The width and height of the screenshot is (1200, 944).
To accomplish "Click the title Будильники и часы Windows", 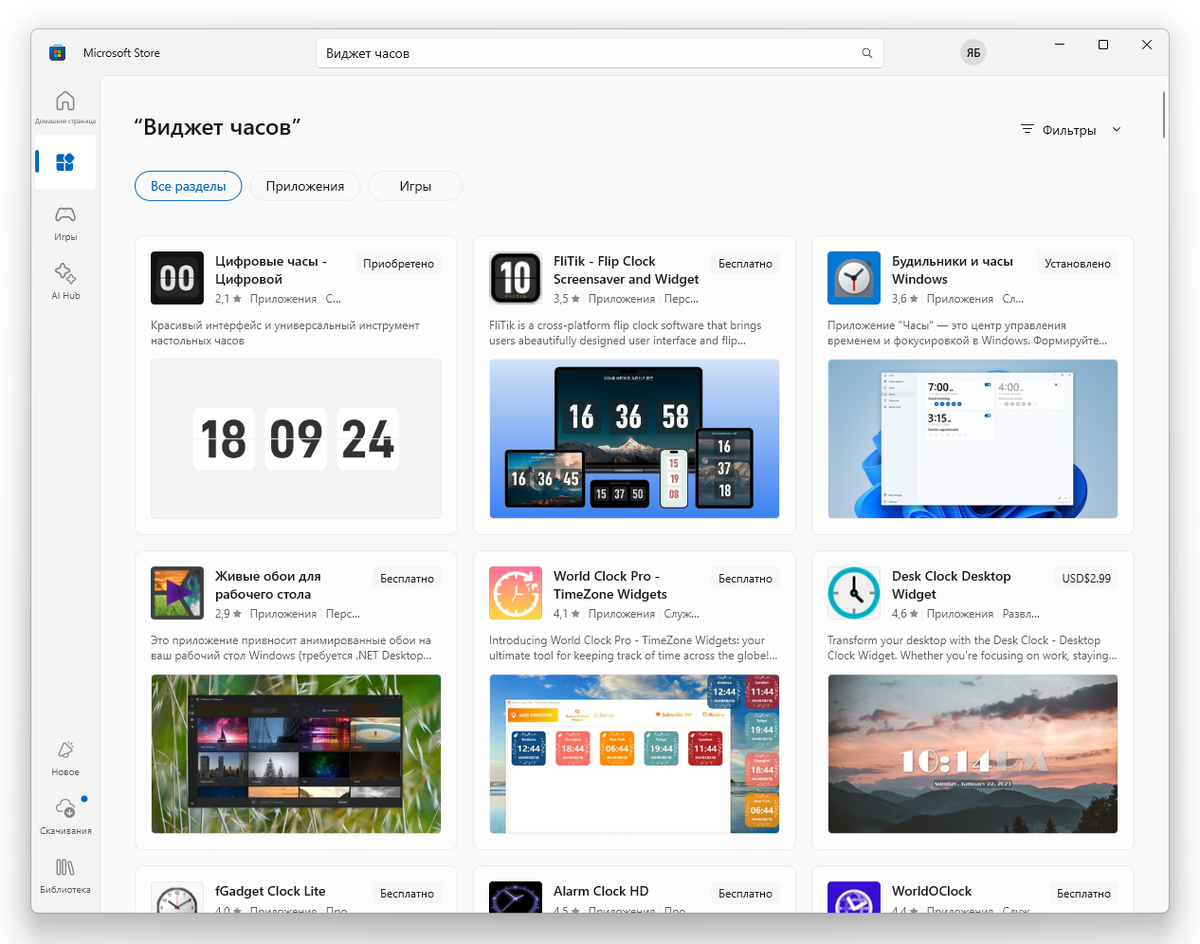I will (x=952, y=270).
